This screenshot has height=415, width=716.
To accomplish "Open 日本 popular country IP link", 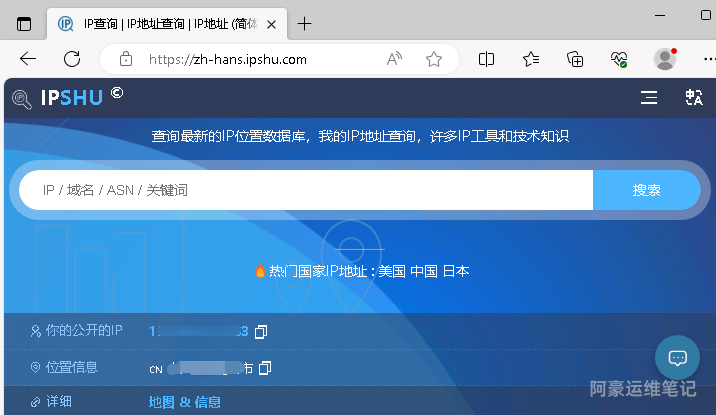I will point(456,271).
